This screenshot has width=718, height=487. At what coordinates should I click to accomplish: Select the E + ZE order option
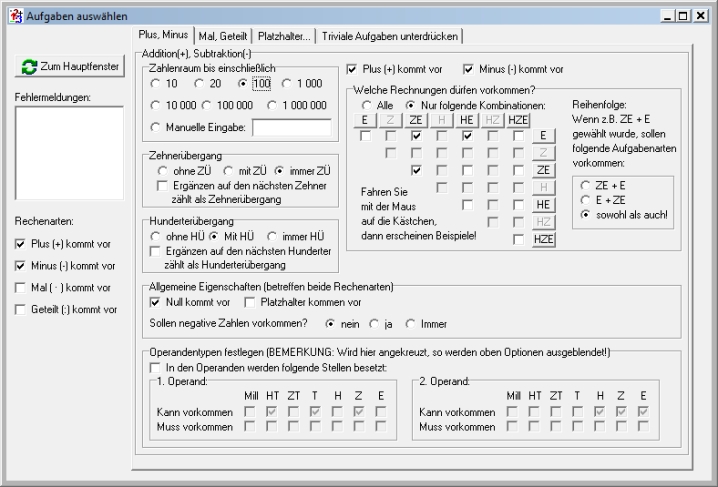click(585, 200)
